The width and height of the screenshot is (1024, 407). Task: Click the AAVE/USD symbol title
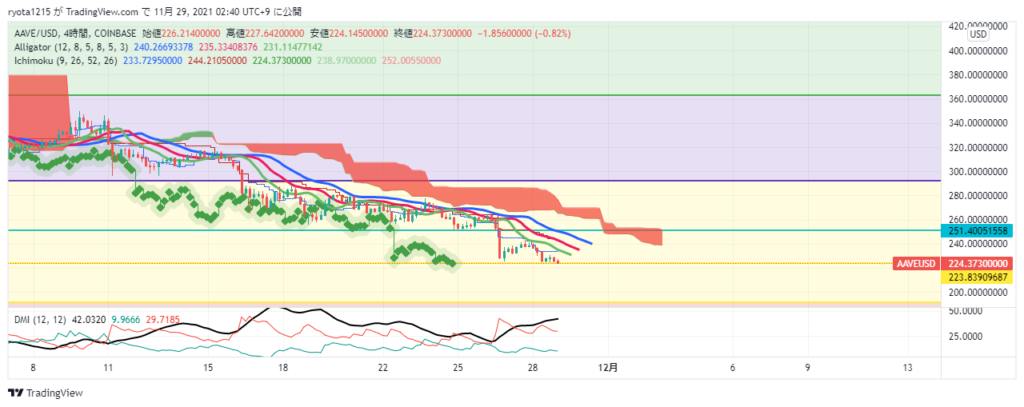coord(40,31)
